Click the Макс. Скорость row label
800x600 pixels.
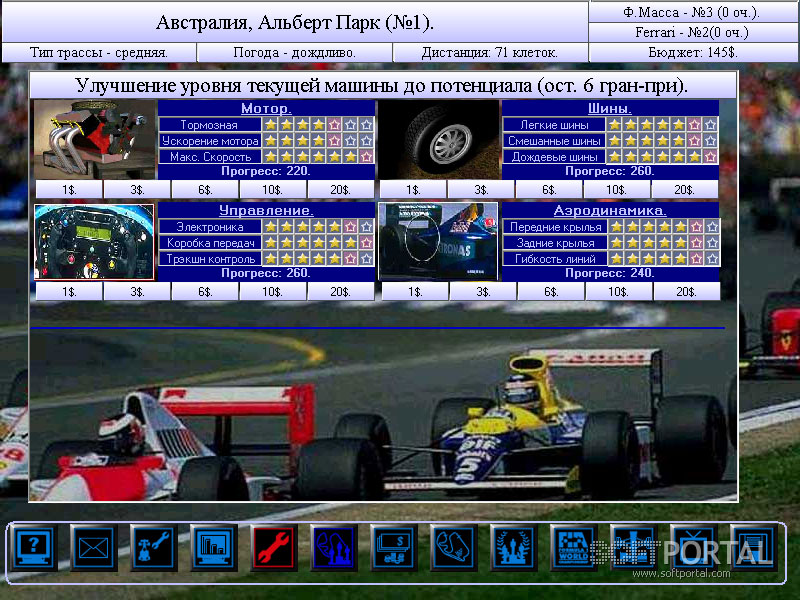tap(210, 157)
